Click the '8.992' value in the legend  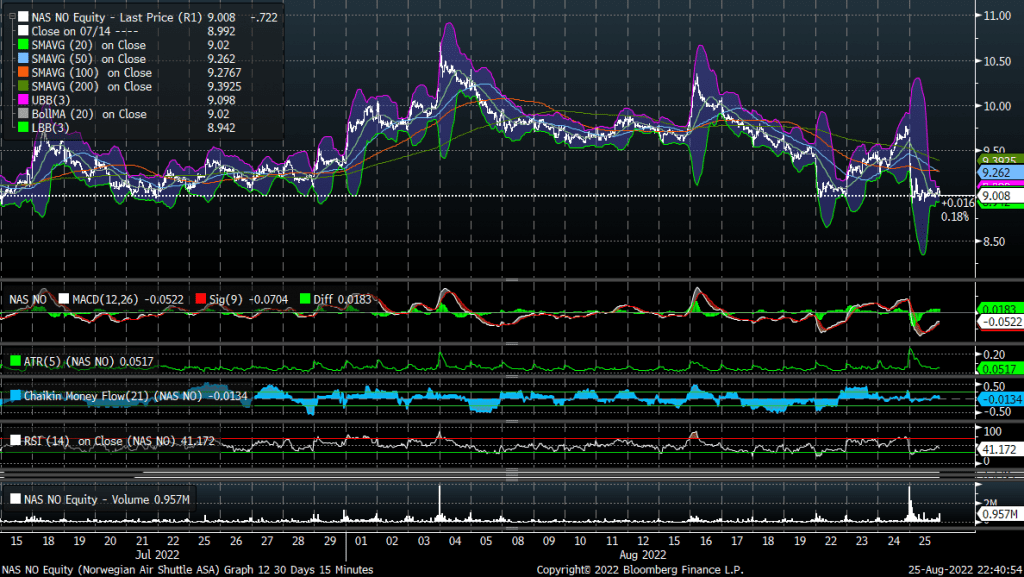click(x=221, y=31)
